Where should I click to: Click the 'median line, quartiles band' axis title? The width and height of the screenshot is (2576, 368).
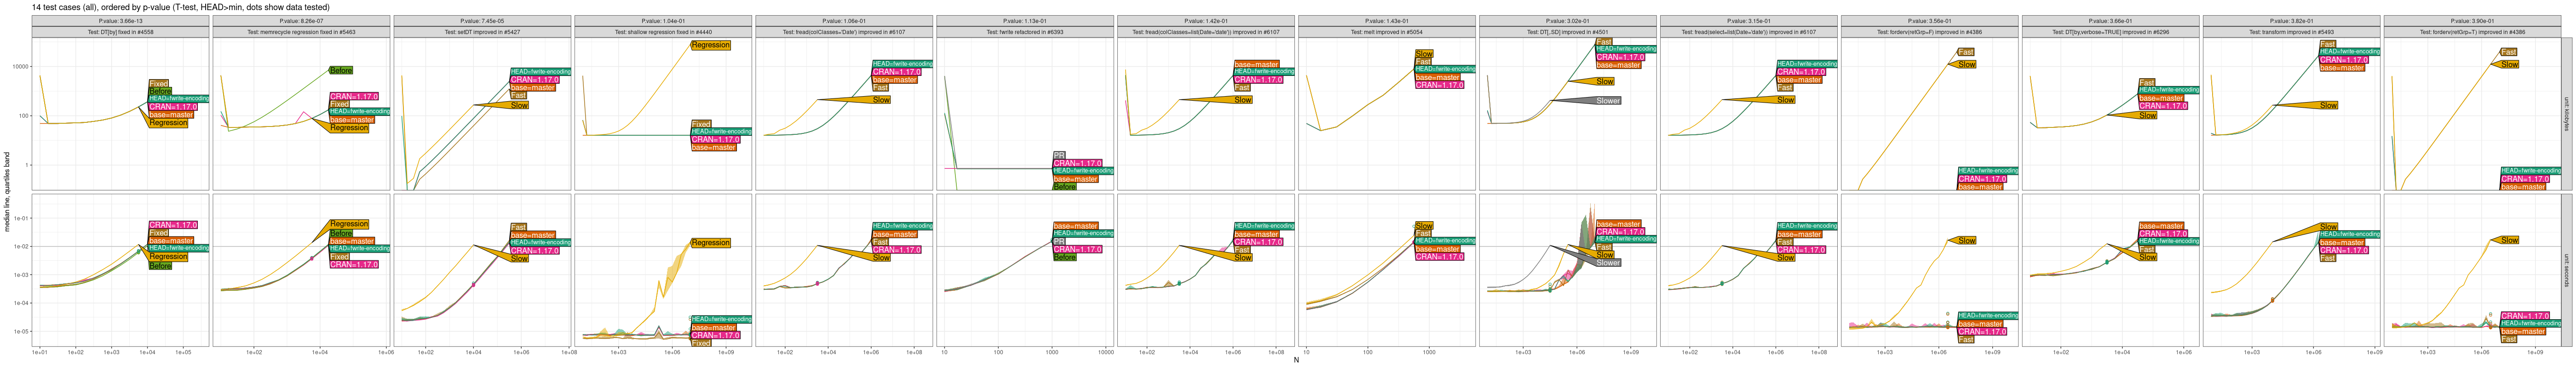pos(7,192)
